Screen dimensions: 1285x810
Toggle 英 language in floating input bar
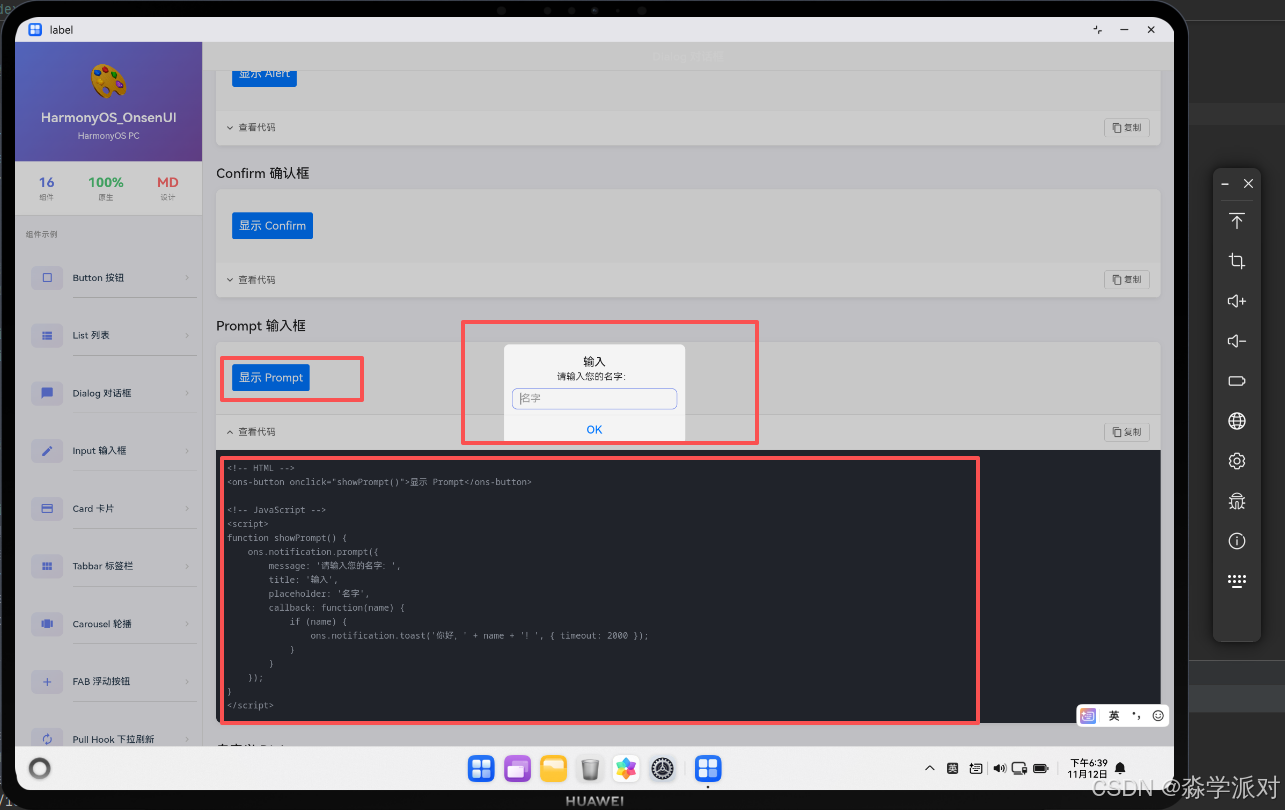pyautogui.click(x=1114, y=716)
